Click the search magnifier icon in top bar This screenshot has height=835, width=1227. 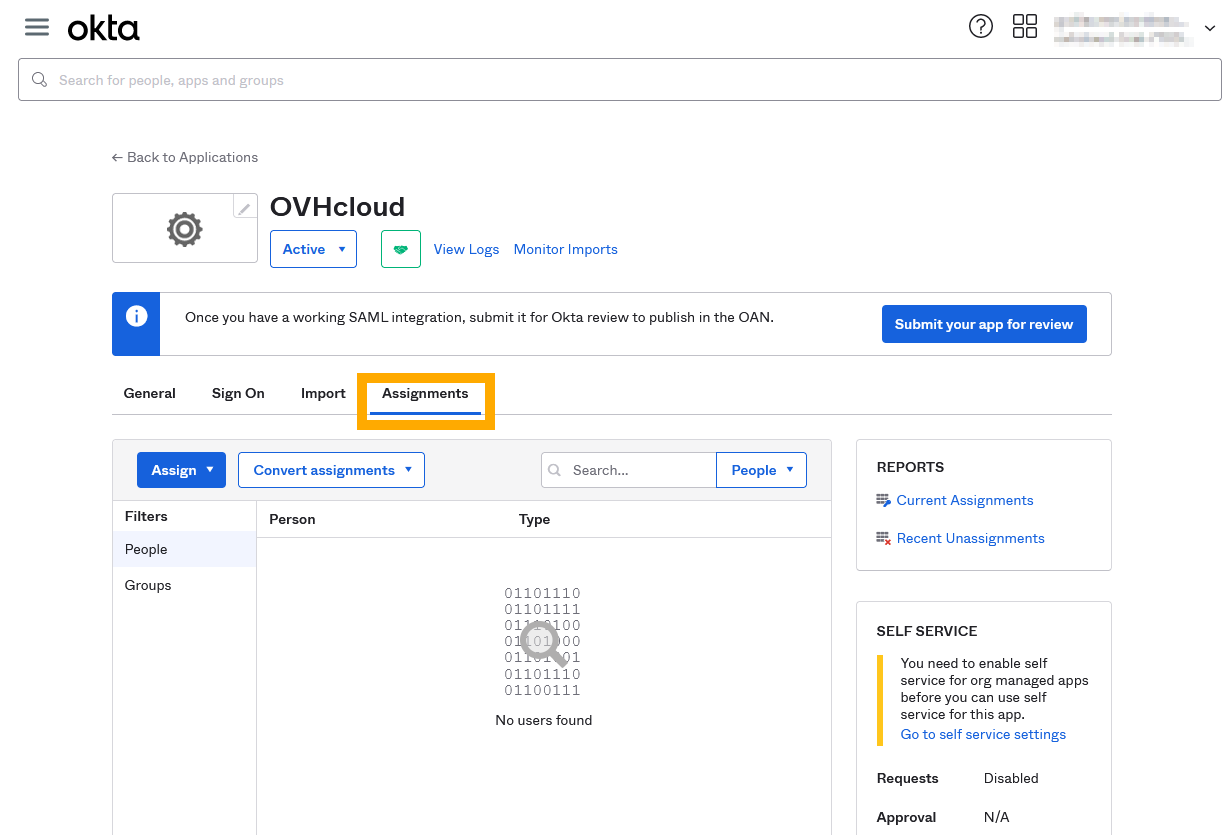(x=40, y=80)
